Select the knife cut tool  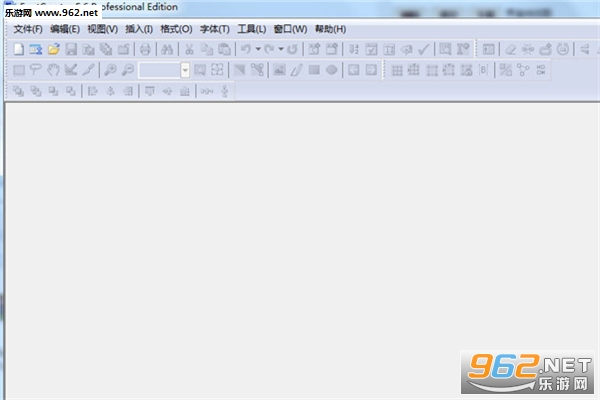(88, 70)
